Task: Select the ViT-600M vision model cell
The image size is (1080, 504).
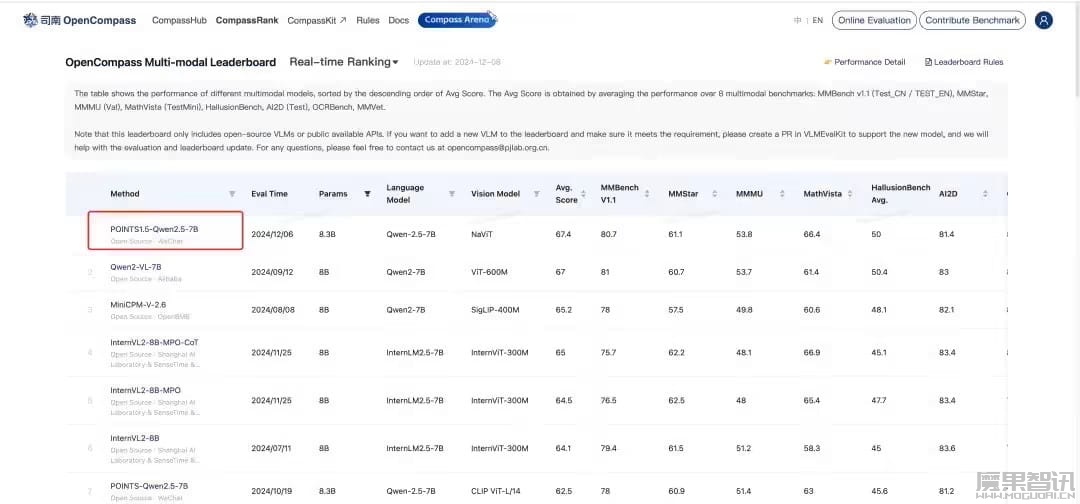Action: (x=489, y=272)
